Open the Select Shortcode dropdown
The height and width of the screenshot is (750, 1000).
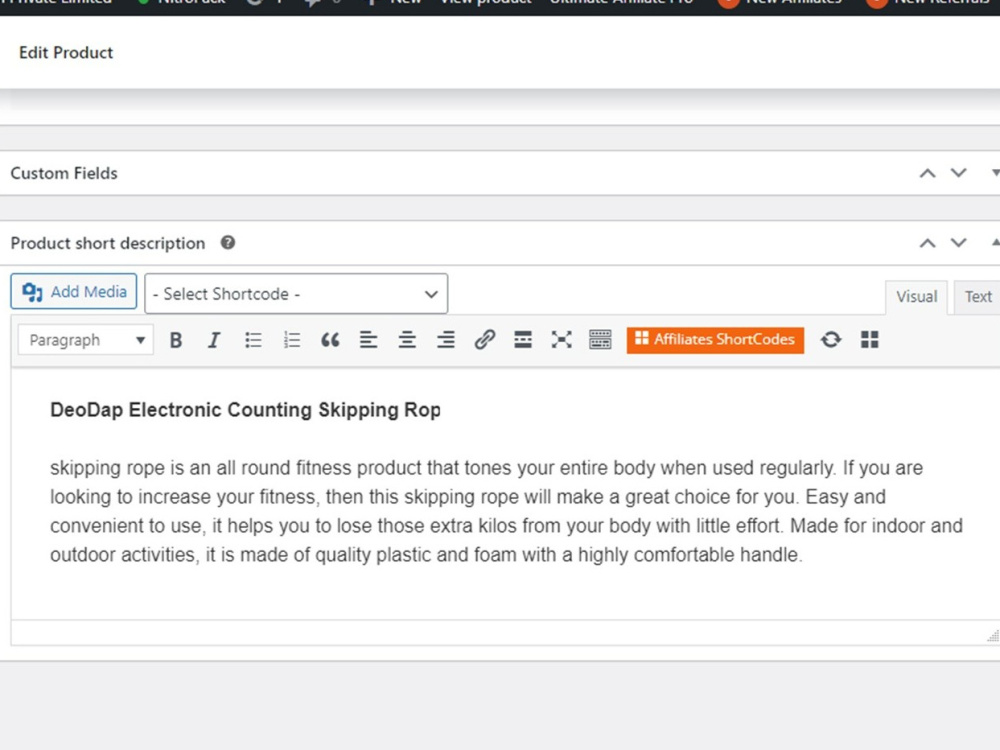[x=296, y=294]
